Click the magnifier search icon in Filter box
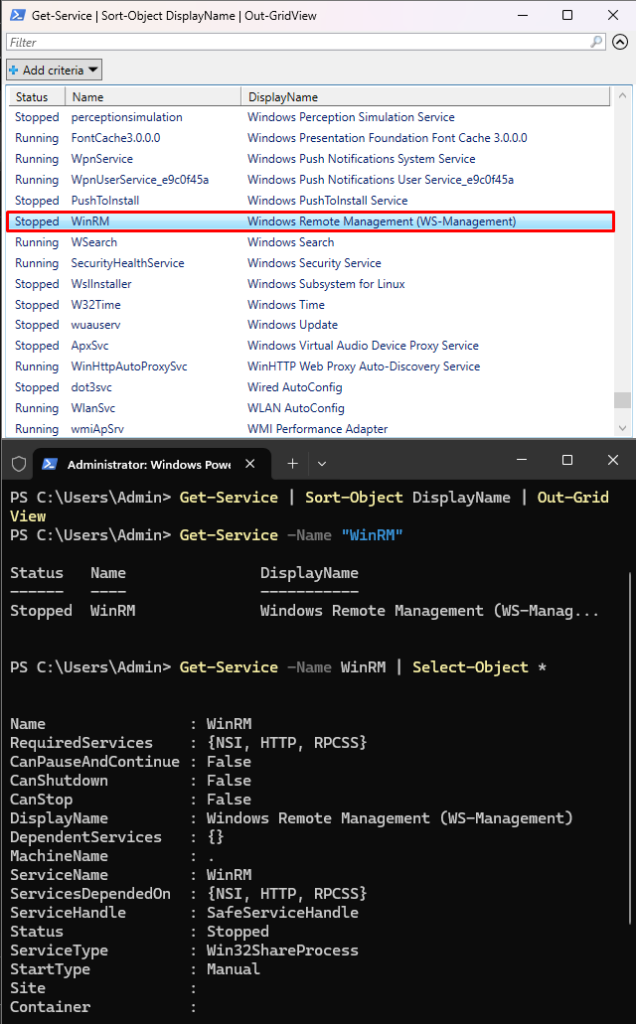This screenshot has height=1024, width=636. point(596,42)
